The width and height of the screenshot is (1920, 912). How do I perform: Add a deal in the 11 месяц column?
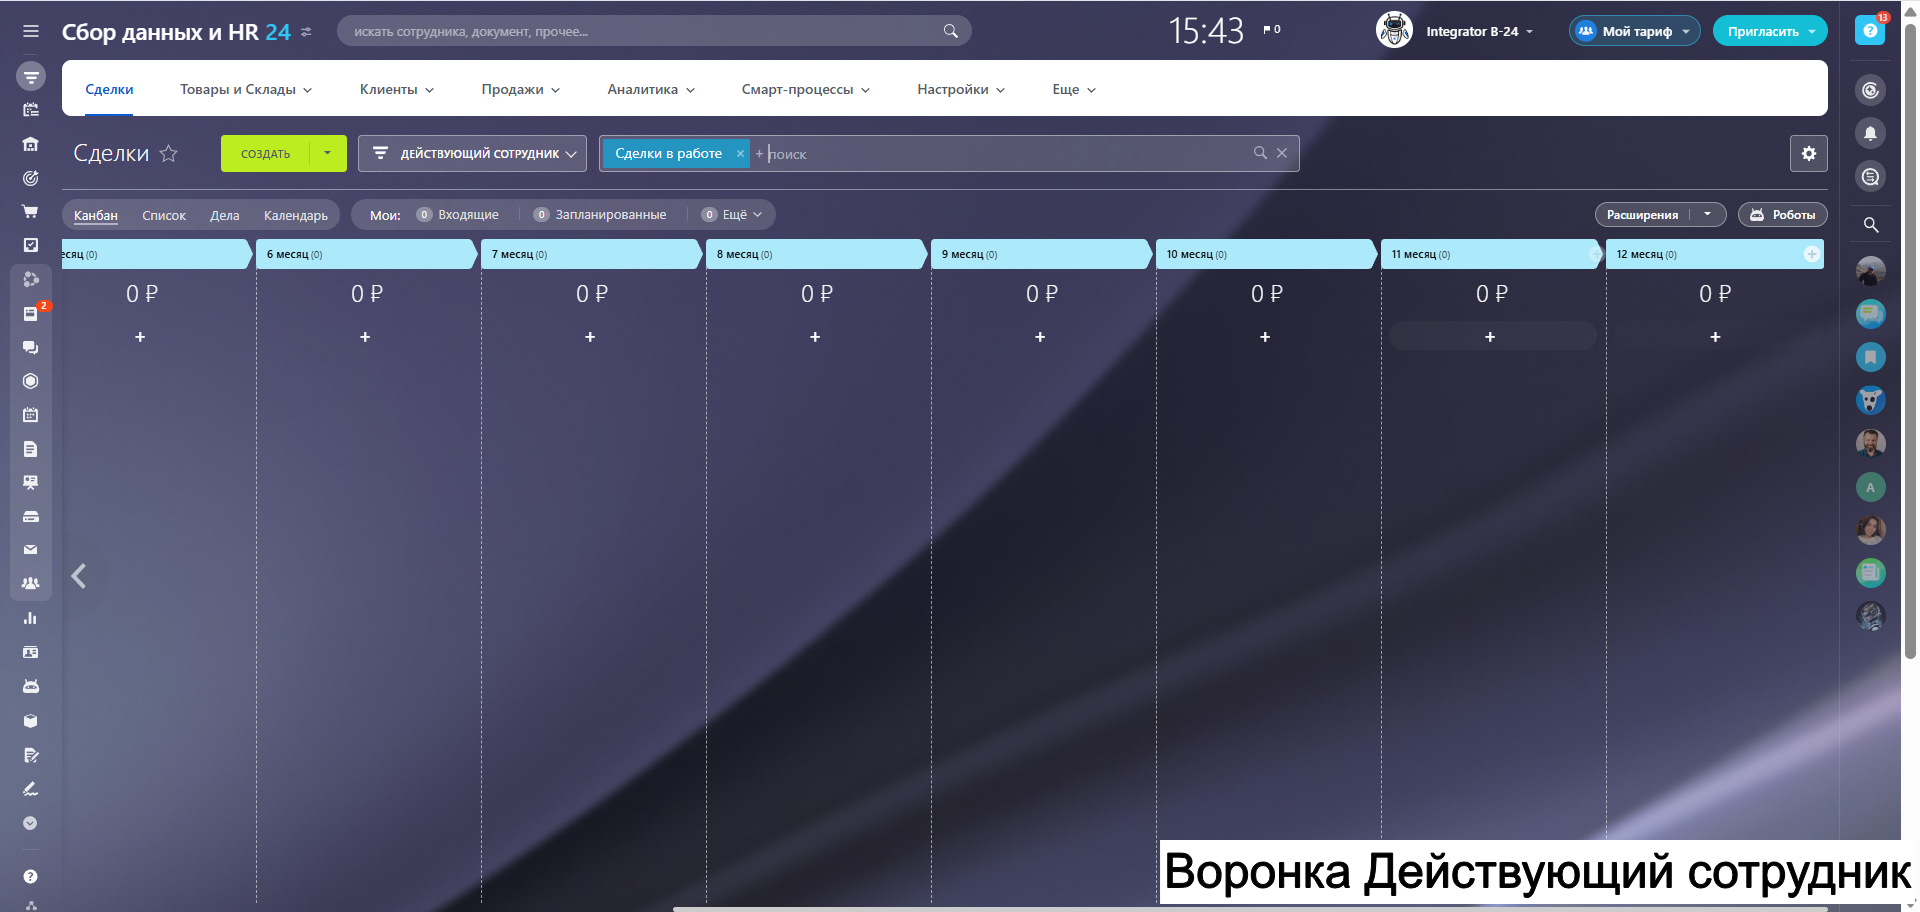click(x=1490, y=336)
